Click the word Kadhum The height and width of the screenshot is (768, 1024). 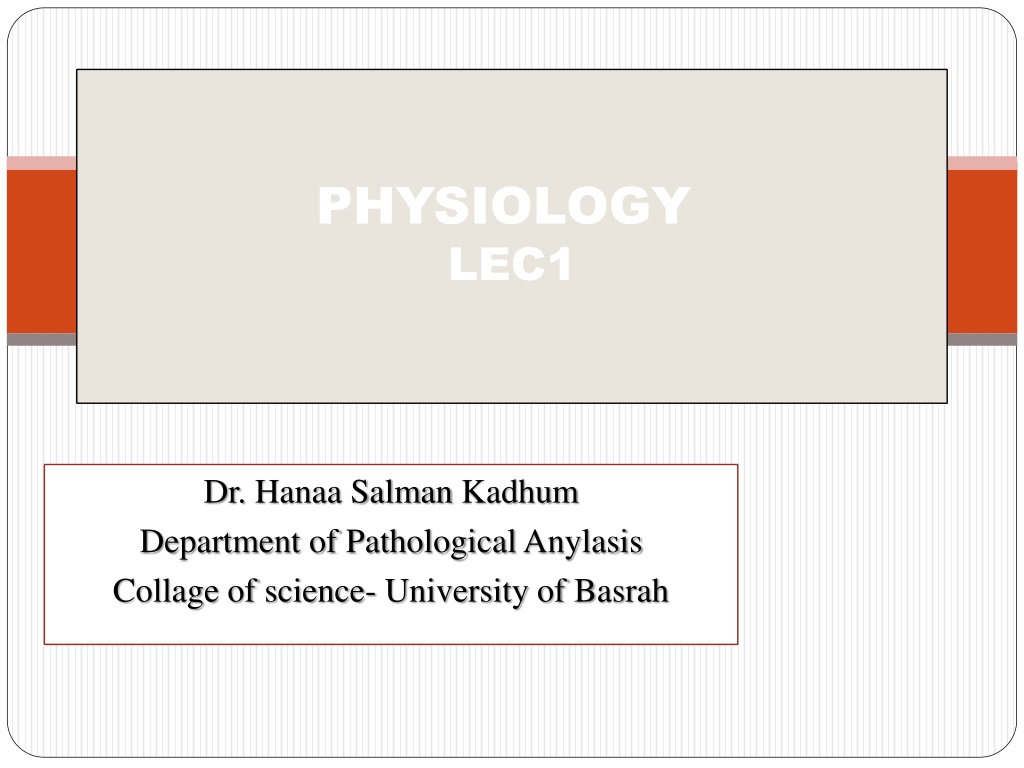click(x=520, y=492)
